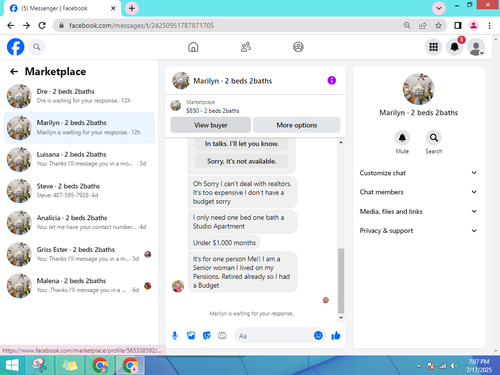Open the account profile avatar menu
The height and width of the screenshot is (375, 500).
click(476, 47)
